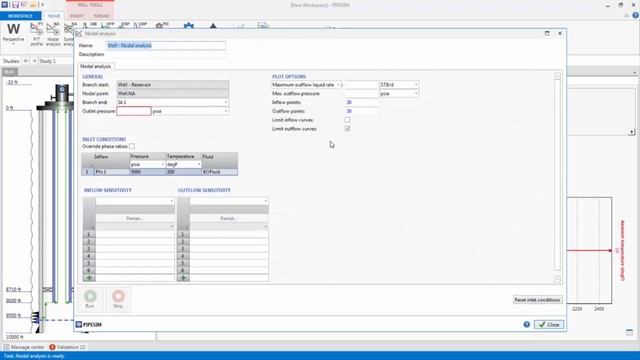Click the Description text field
Viewport: 640px width, 360px height.
click(x=166, y=54)
